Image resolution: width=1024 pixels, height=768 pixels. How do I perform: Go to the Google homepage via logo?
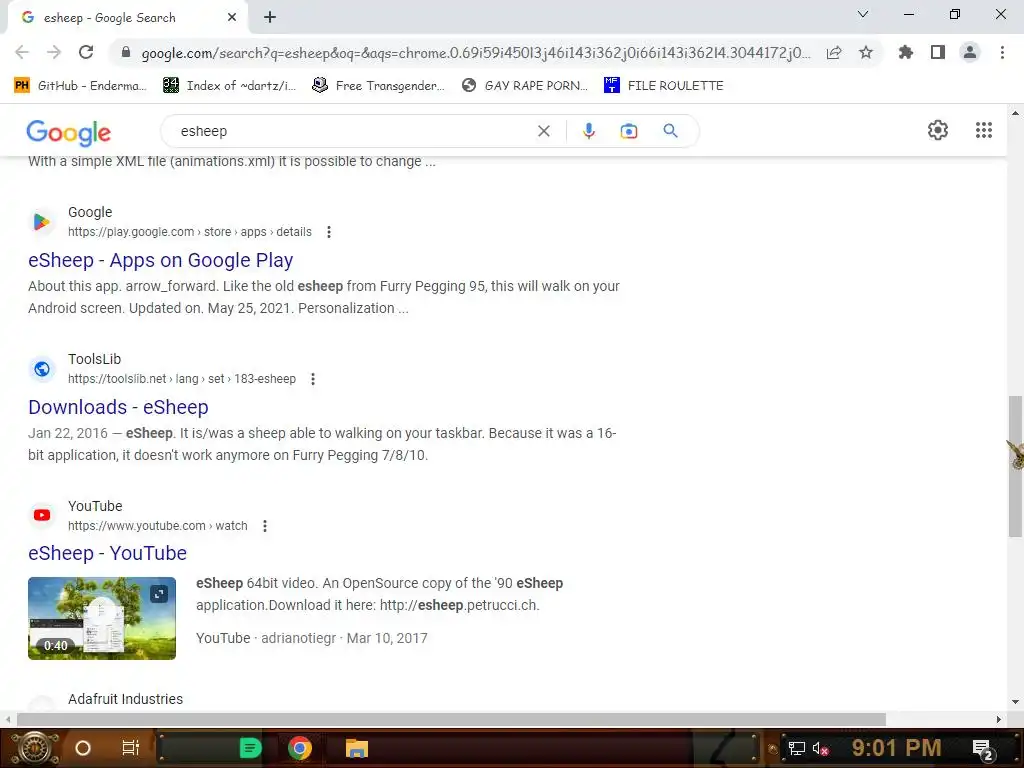point(69,133)
